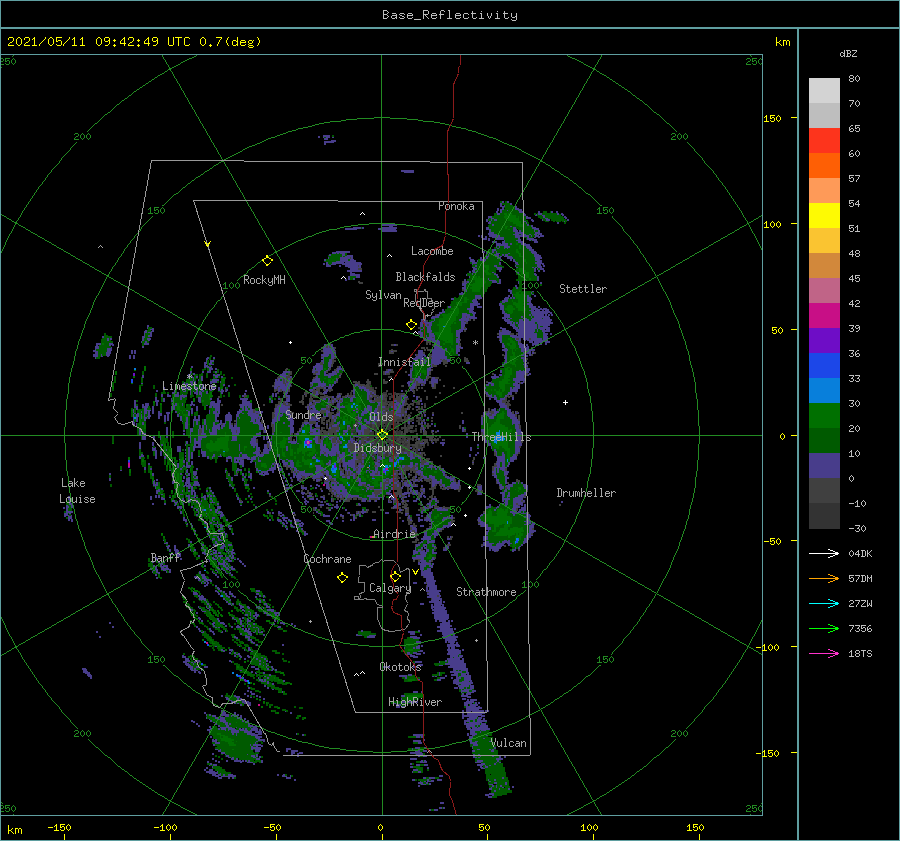Screen dimensions: 900x841
Task: Click the Calgary city label
Action: point(390,588)
